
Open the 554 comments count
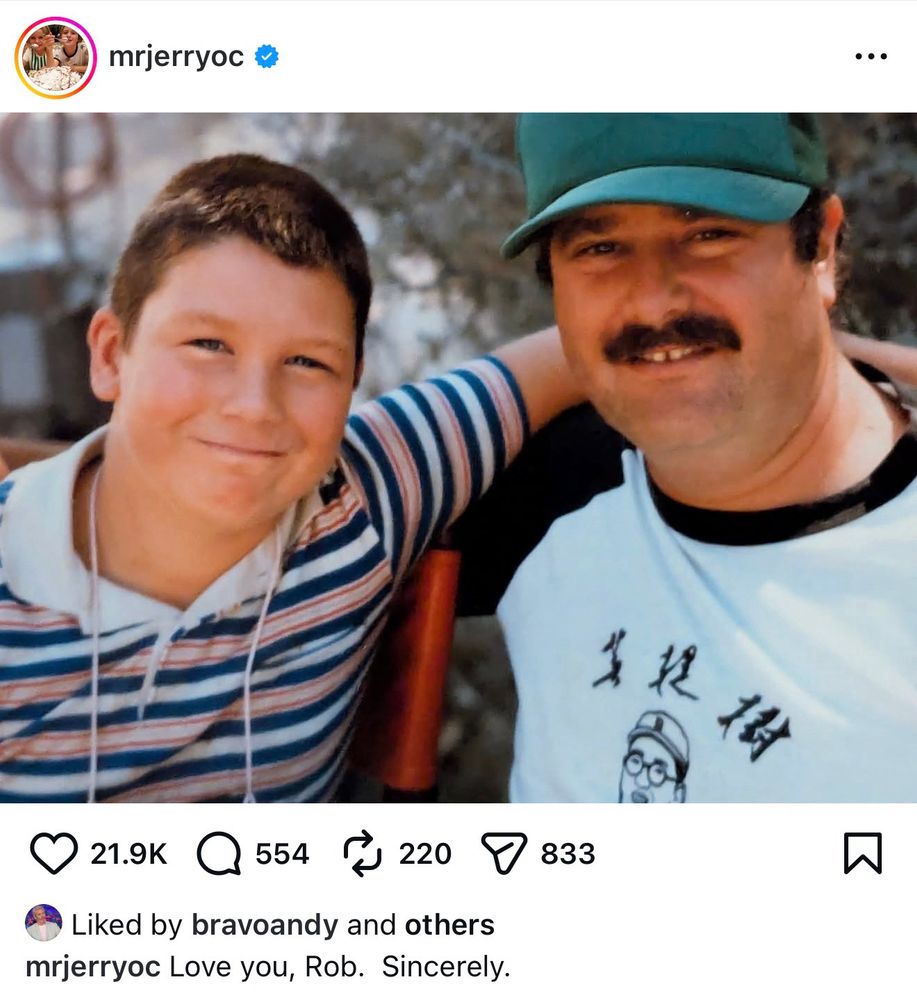tap(282, 854)
